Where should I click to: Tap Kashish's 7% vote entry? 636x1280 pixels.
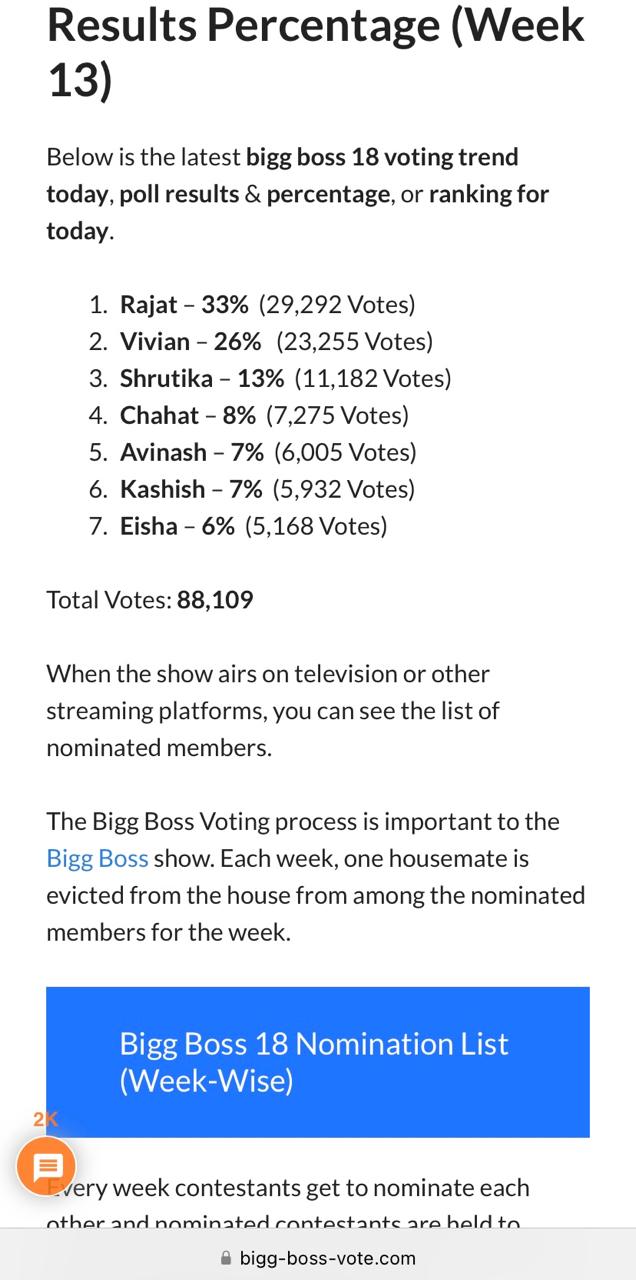coord(267,489)
